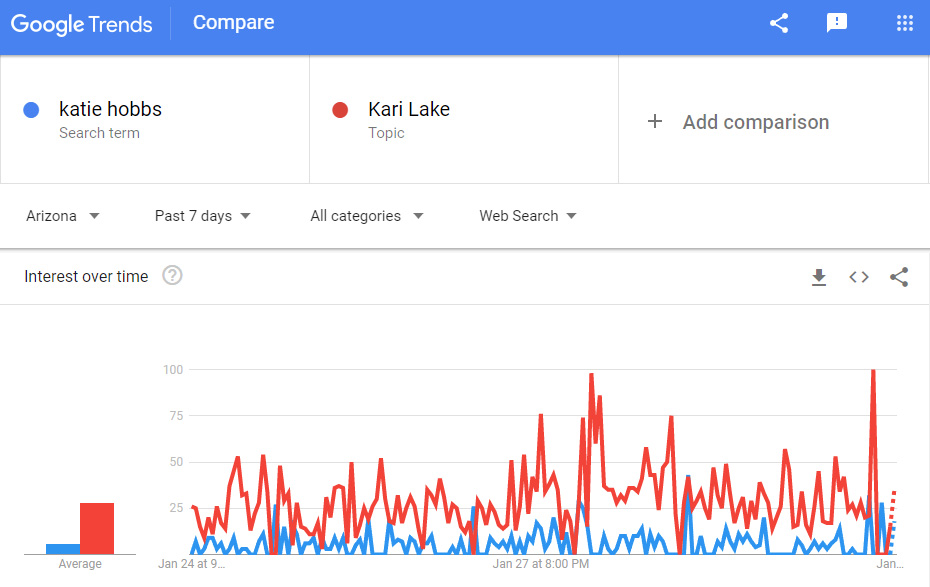
Task: Open the embed code icon
Action: coord(859,277)
